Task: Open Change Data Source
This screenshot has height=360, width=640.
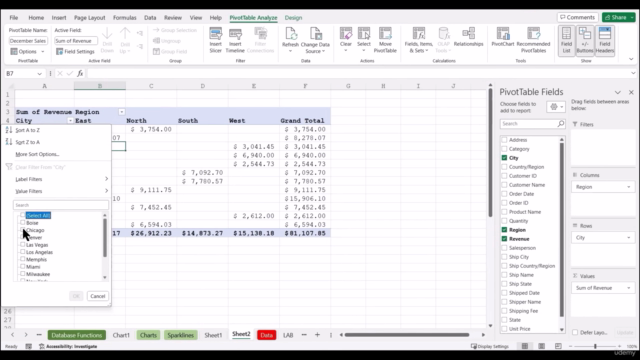Action: tap(315, 40)
